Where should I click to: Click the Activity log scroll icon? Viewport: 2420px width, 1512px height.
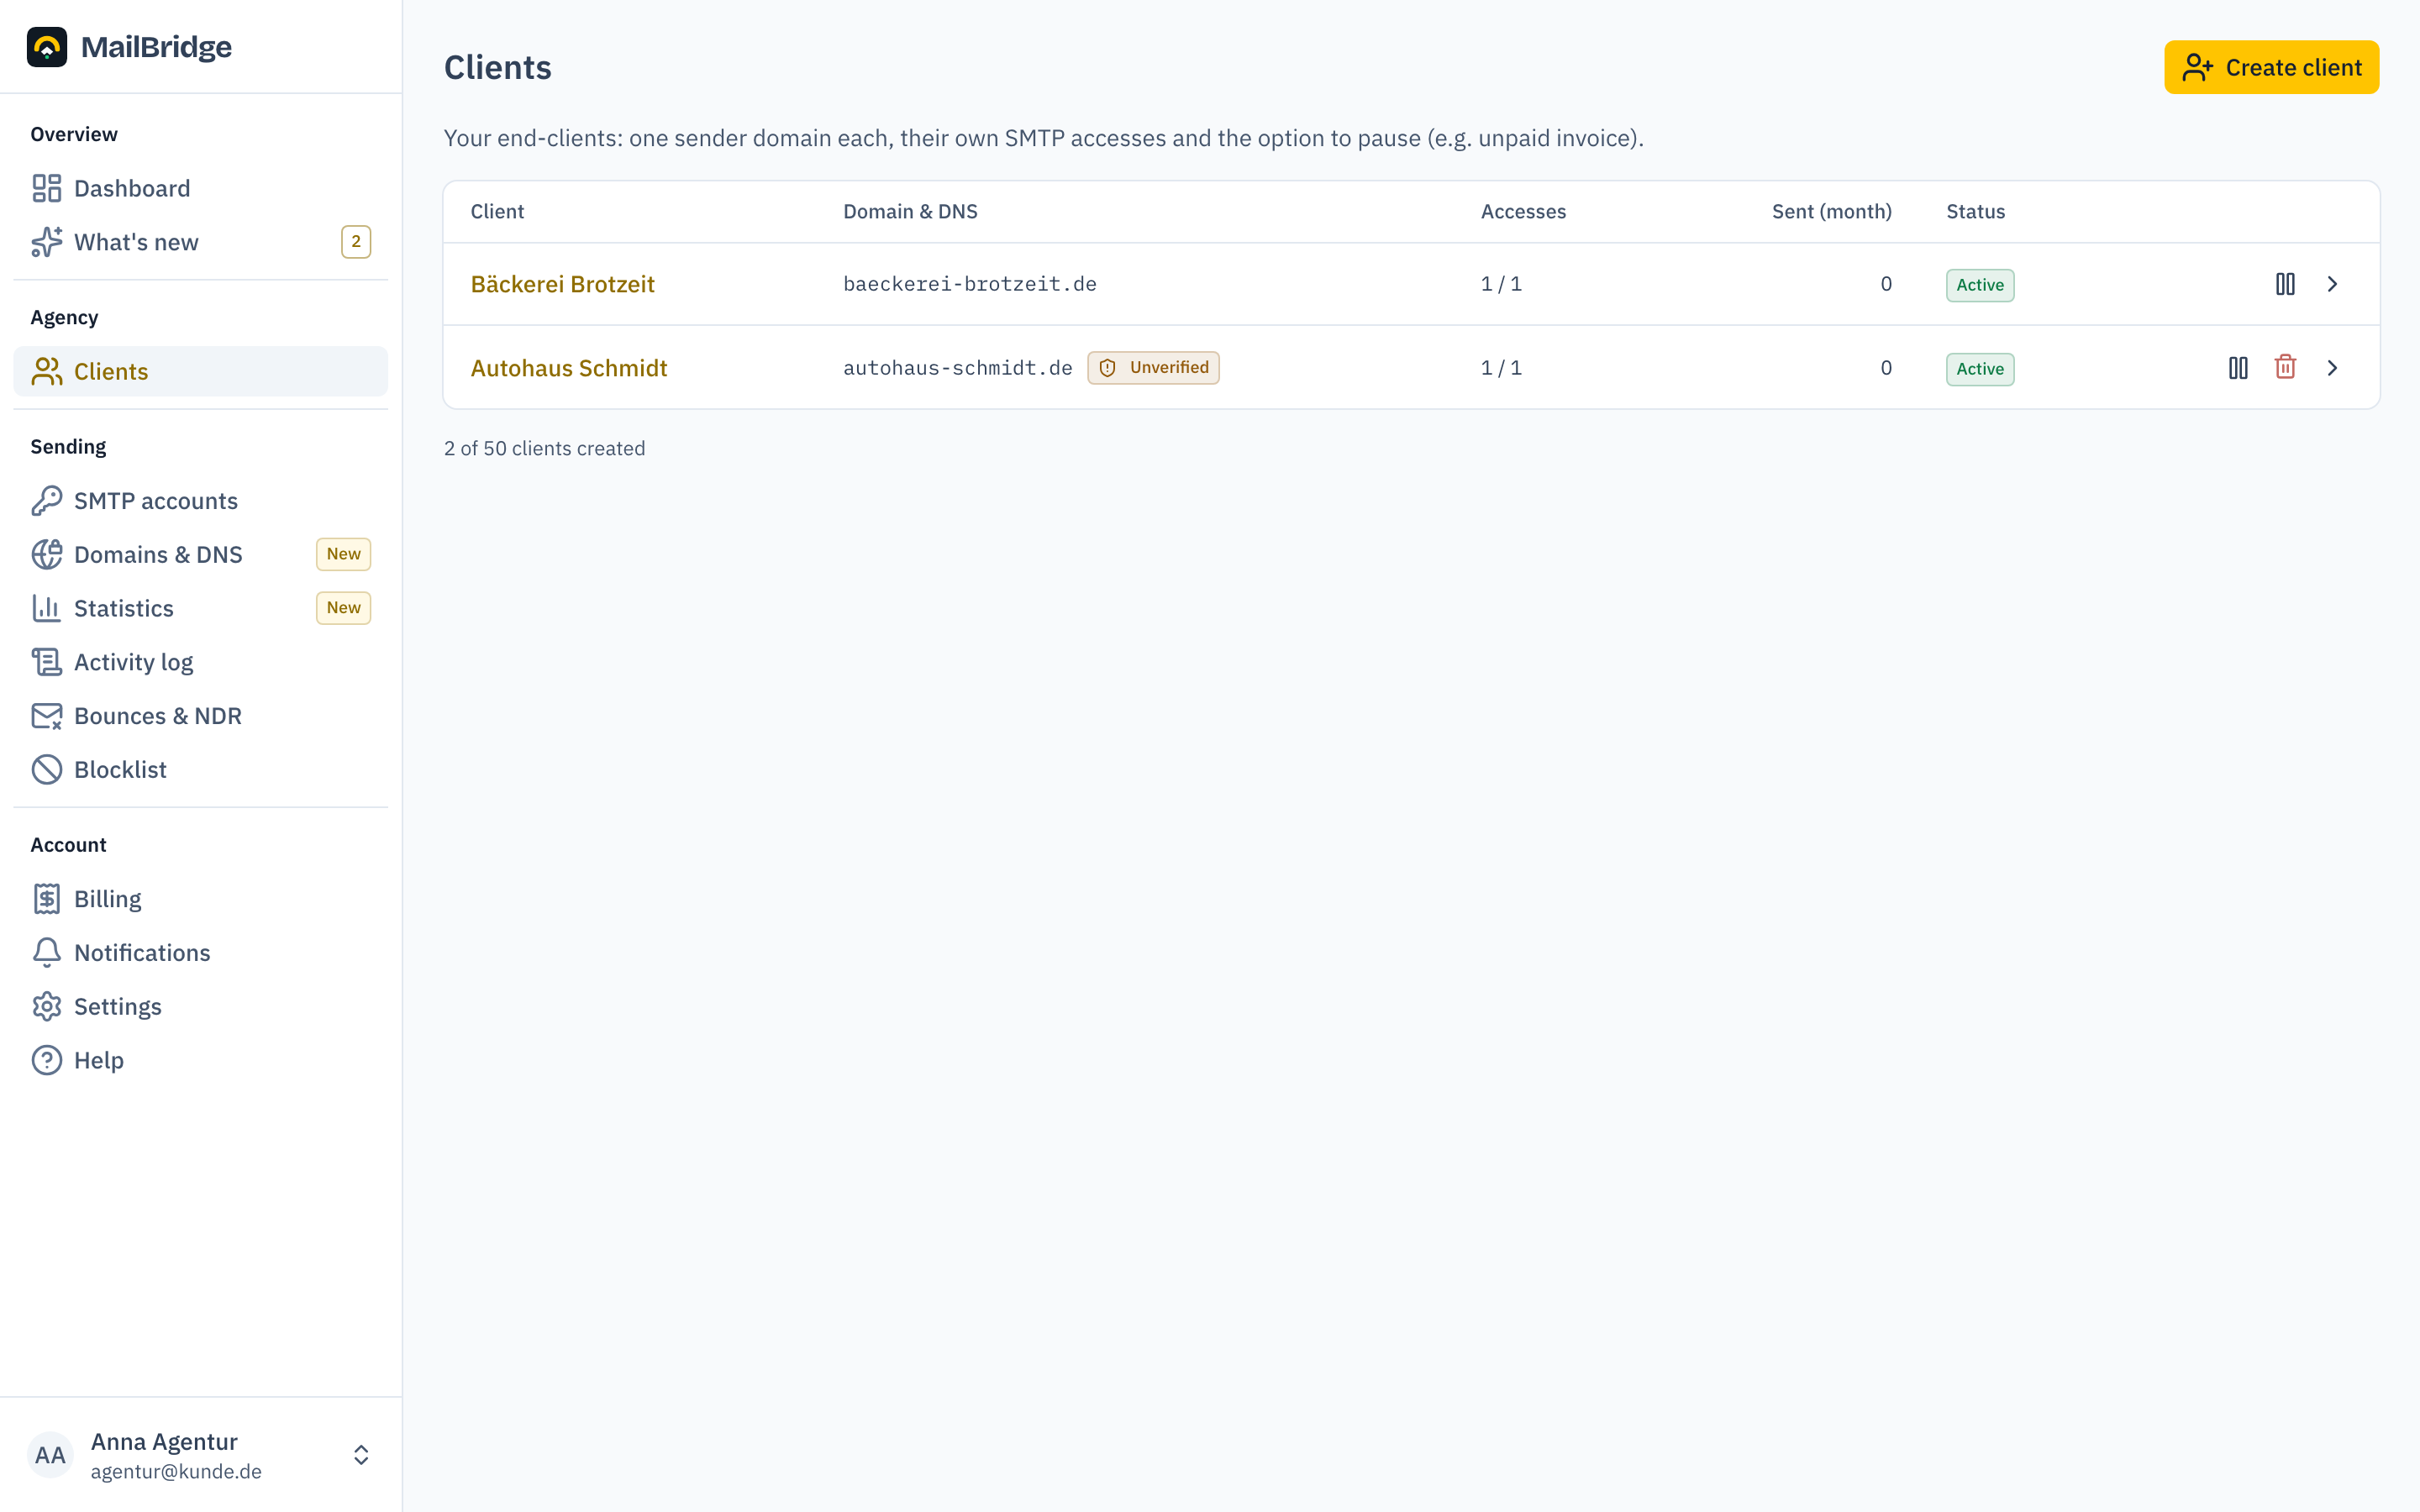(x=47, y=662)
